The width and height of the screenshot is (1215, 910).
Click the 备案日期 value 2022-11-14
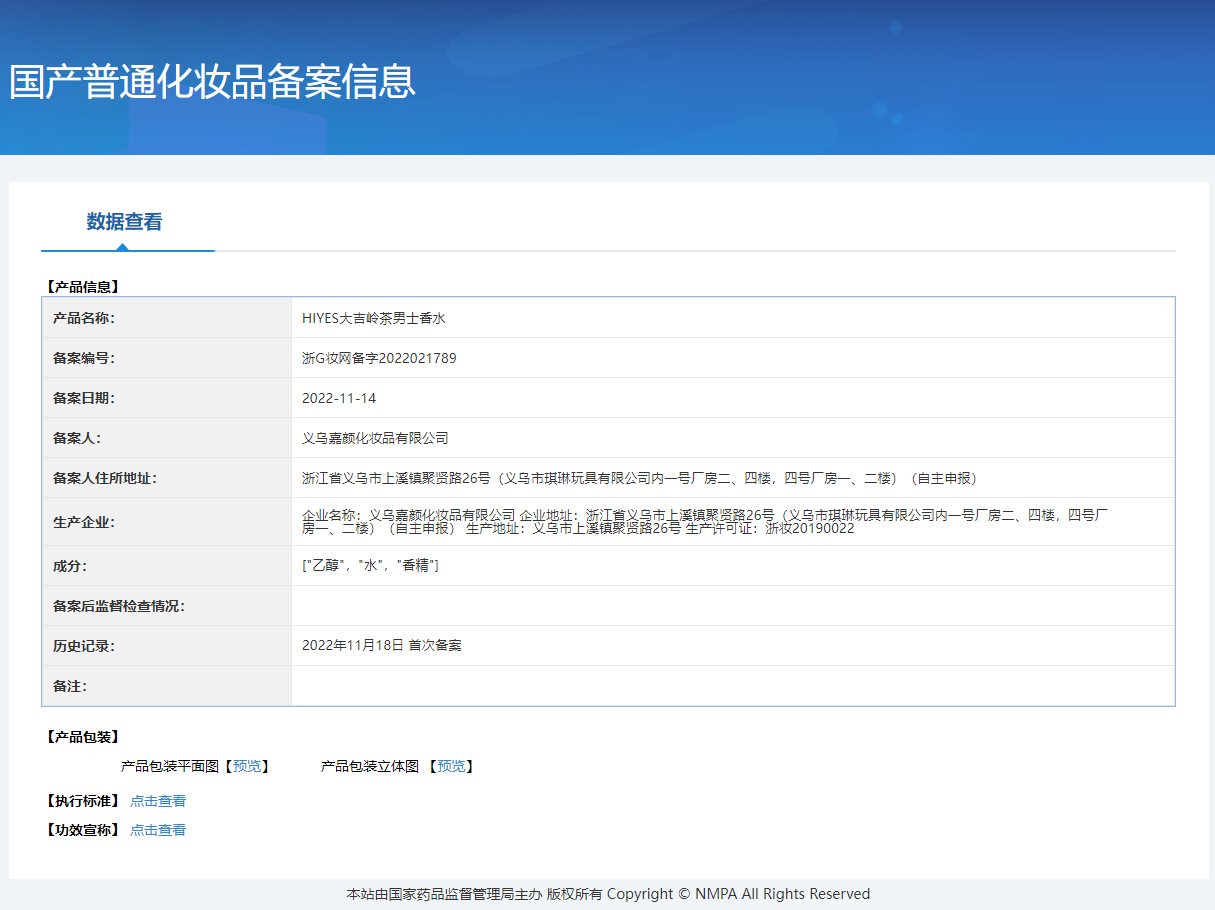339,398
